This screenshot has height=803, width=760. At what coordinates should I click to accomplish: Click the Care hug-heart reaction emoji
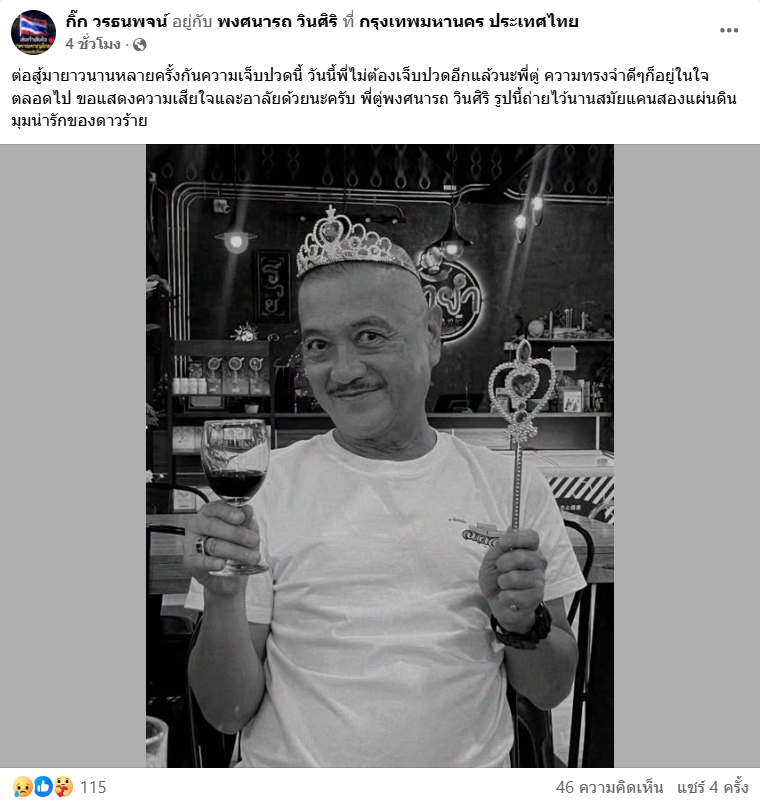pos(63,787)
